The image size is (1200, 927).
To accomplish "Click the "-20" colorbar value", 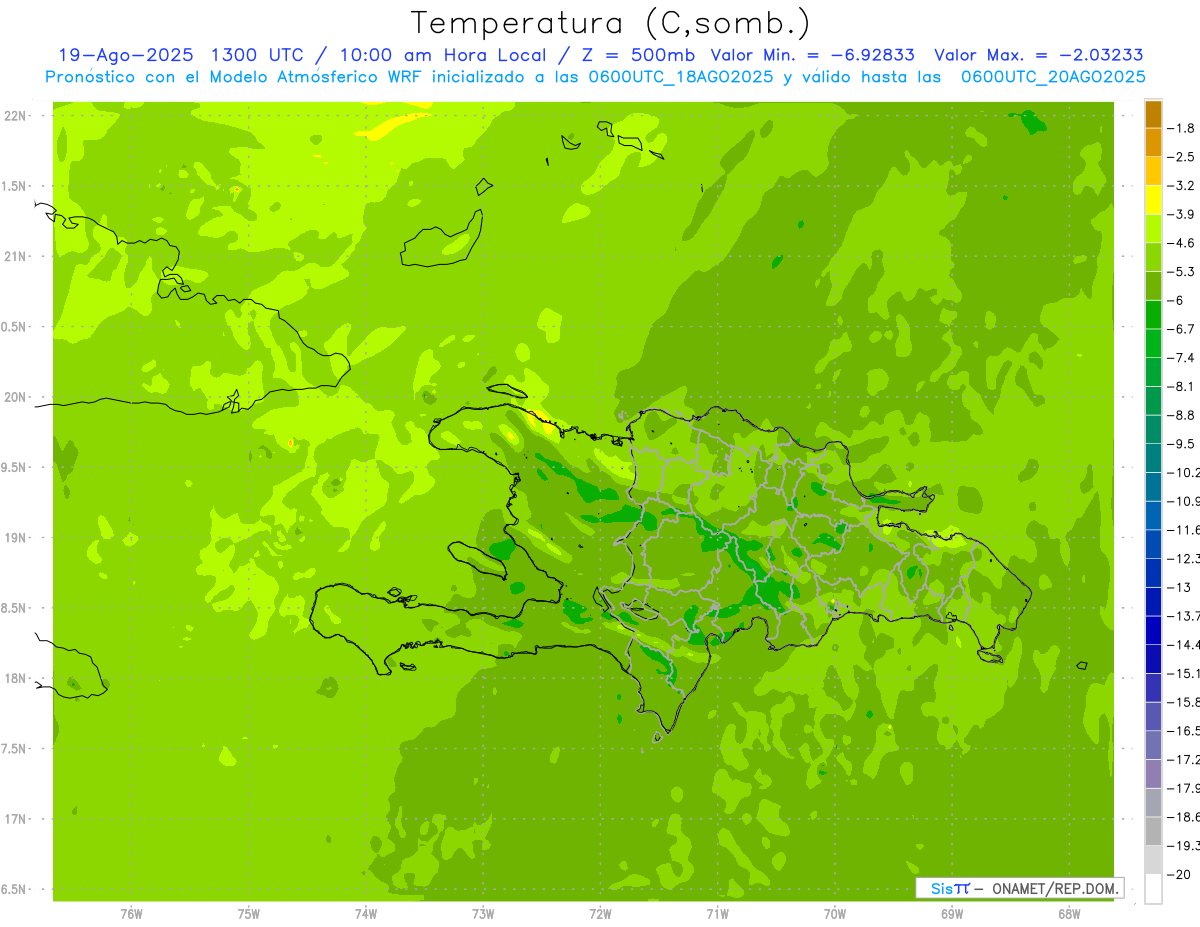I will (1180, 874).
